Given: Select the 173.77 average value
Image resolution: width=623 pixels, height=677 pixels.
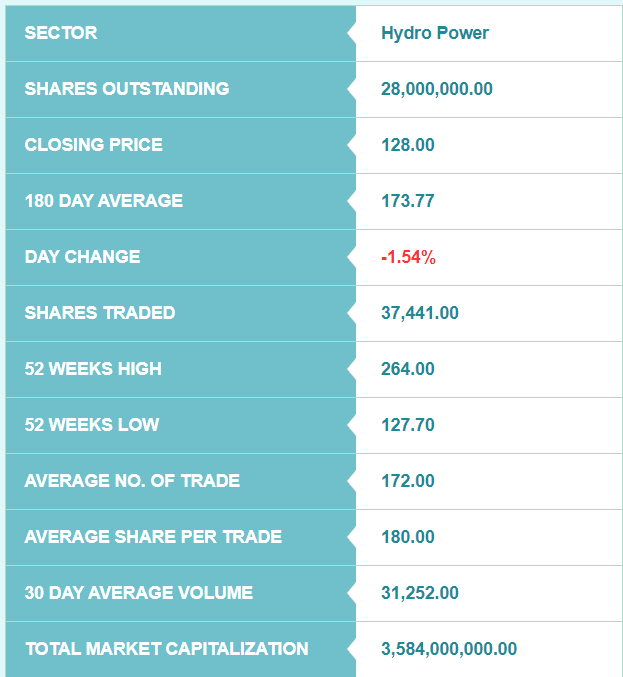Looking at the screenshot, I should [x=408, y=201].
